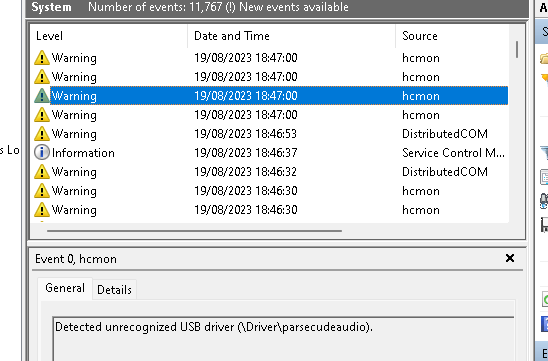
Task: Click the Information icon on the 18:46:37 row
Action: click(42, 153)
